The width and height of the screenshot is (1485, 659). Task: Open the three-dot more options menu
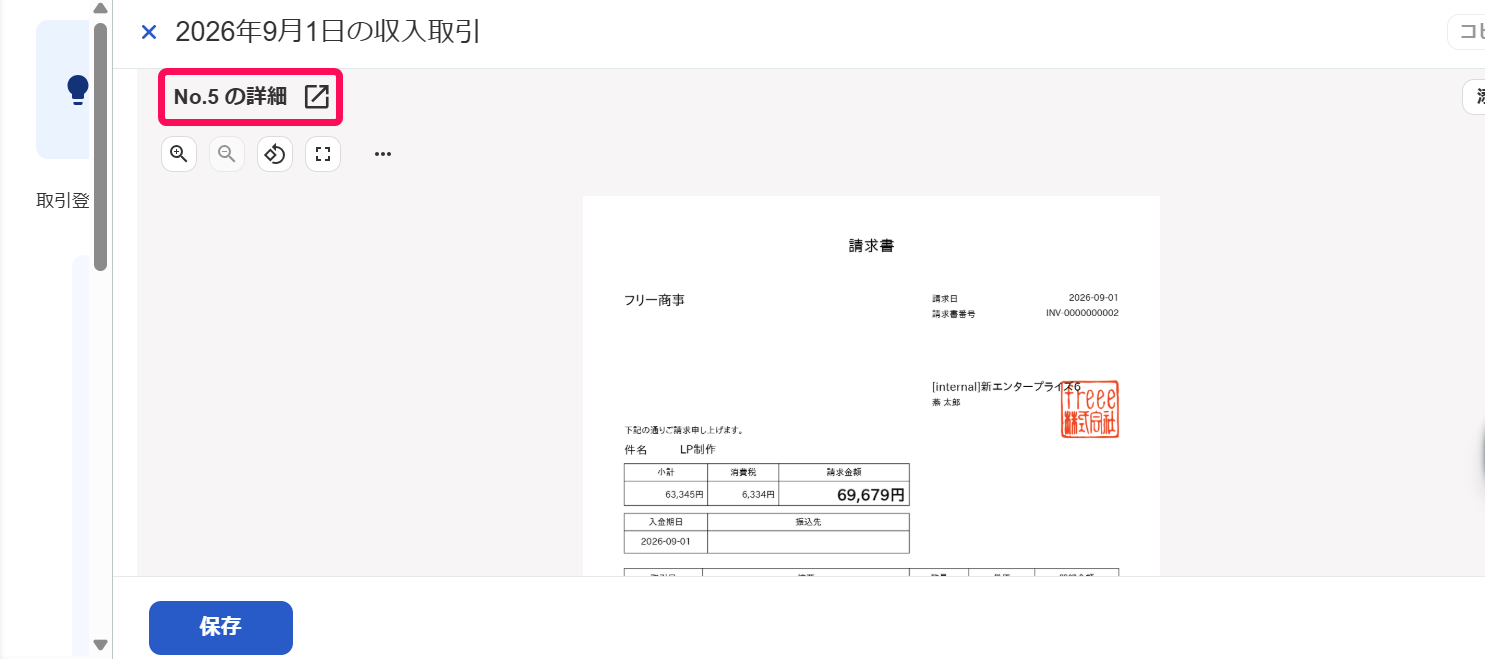click(x=383, y=154)
